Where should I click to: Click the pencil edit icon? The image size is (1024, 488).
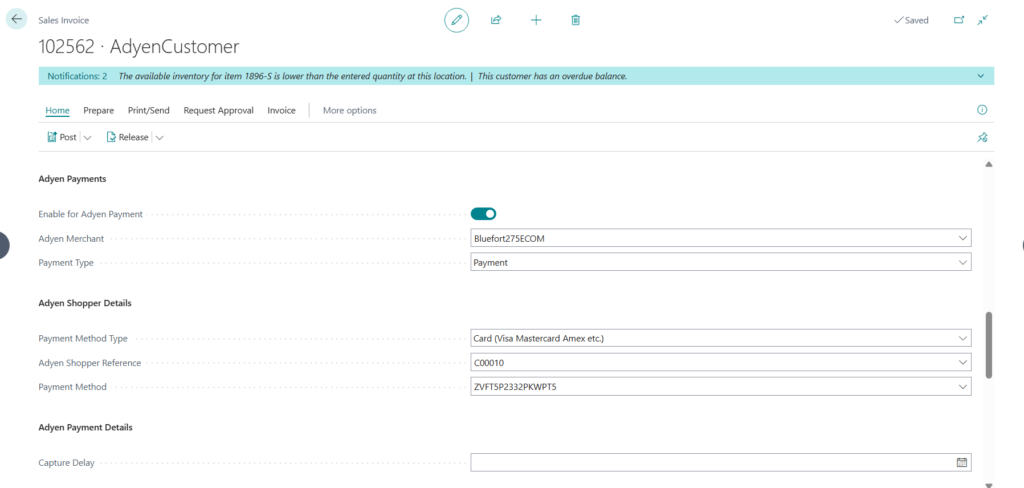[x=456, y=20]
